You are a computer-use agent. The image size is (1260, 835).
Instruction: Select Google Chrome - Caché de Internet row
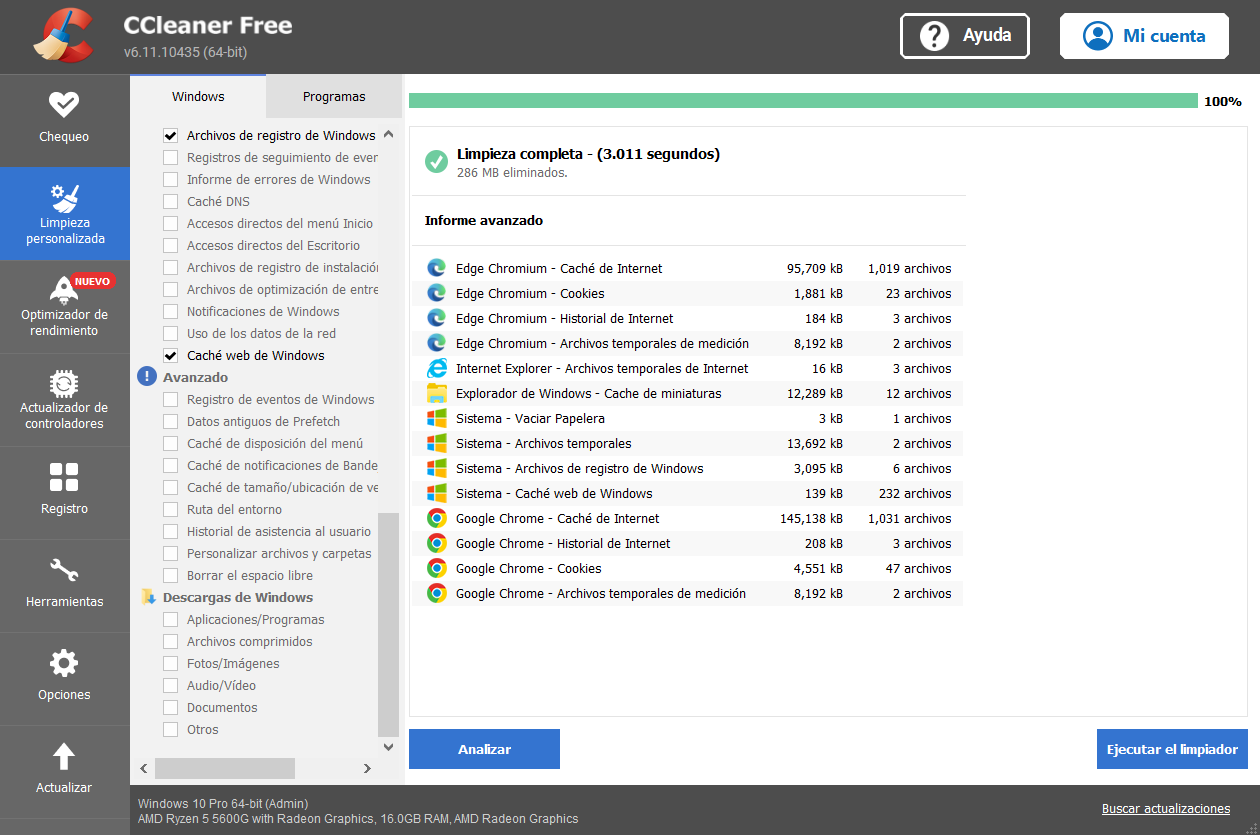pyautogui.click(x=689, y=518)
